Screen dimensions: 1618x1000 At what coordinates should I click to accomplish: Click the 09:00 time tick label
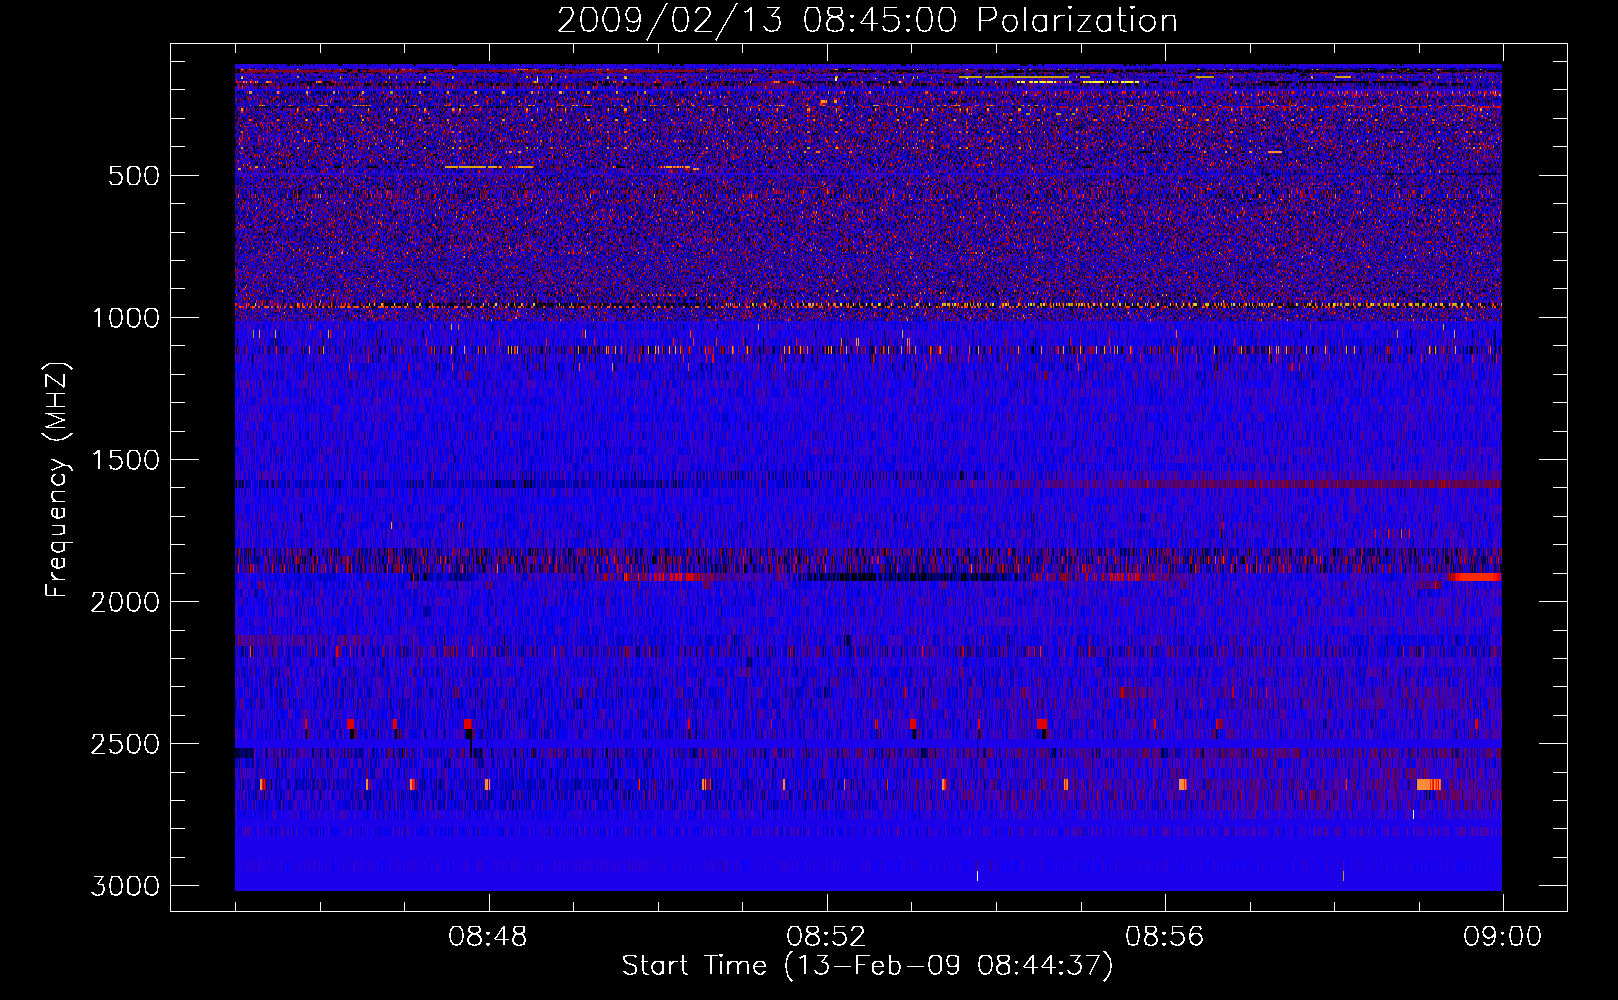pyautogui.click(x=1502, y=937)
